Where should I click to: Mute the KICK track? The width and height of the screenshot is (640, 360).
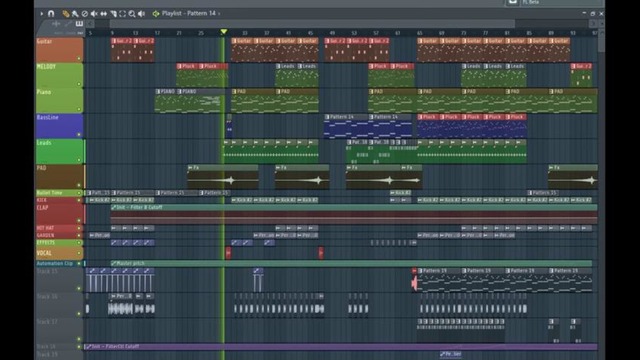click(x=79, y=200)
